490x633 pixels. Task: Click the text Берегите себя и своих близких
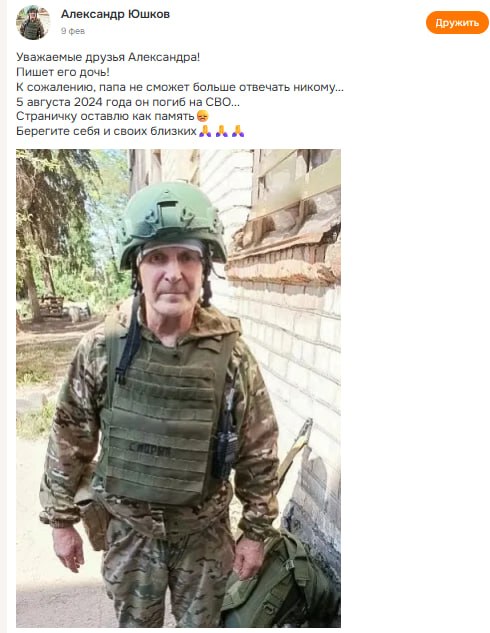coord(107,131)
